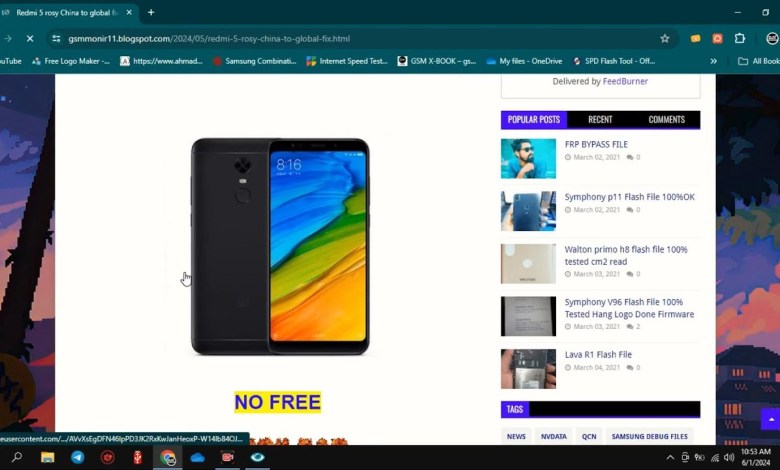The image size is (780, 470).
Task: Open the red USB tool app in taskbar
Action: 138,457
